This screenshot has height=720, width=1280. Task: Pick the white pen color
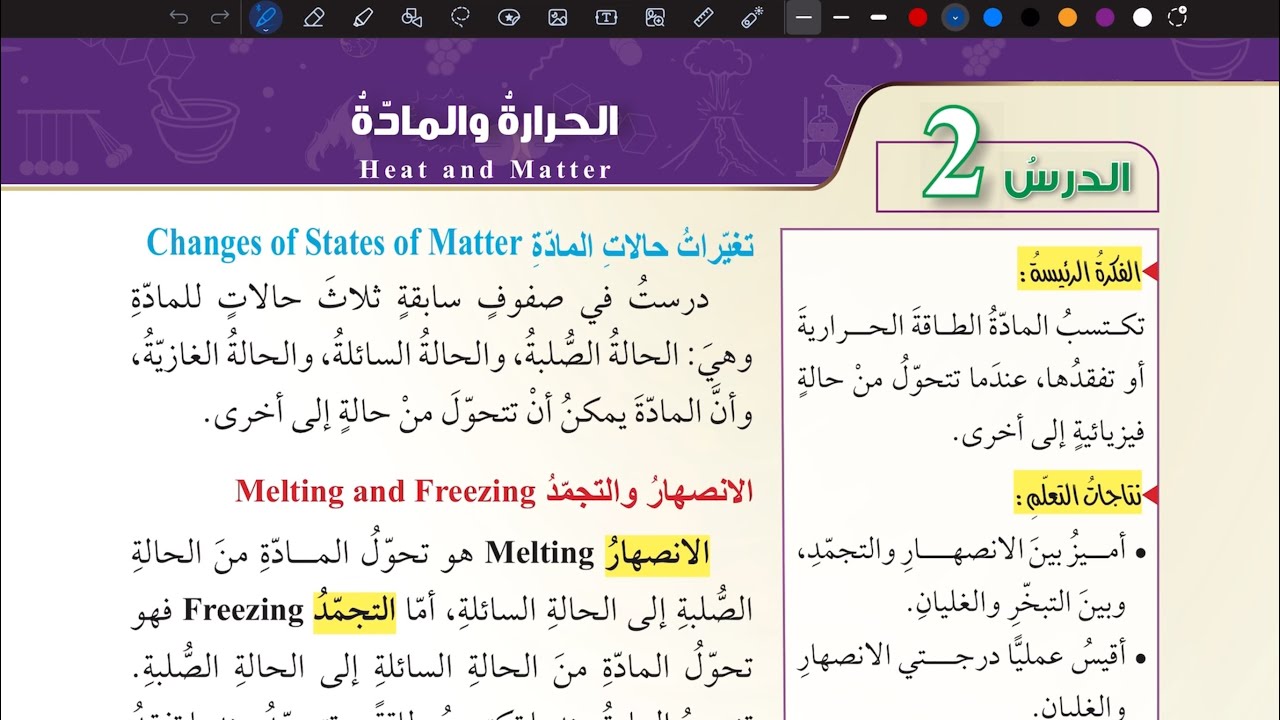pyautogui.click(x=1142, y=17)
